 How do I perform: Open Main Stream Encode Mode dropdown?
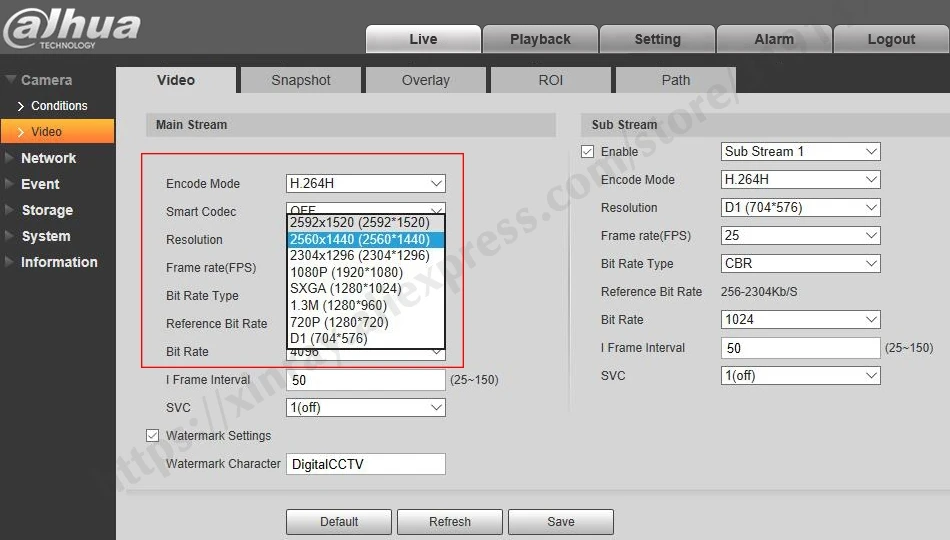(x=365, y=183)
